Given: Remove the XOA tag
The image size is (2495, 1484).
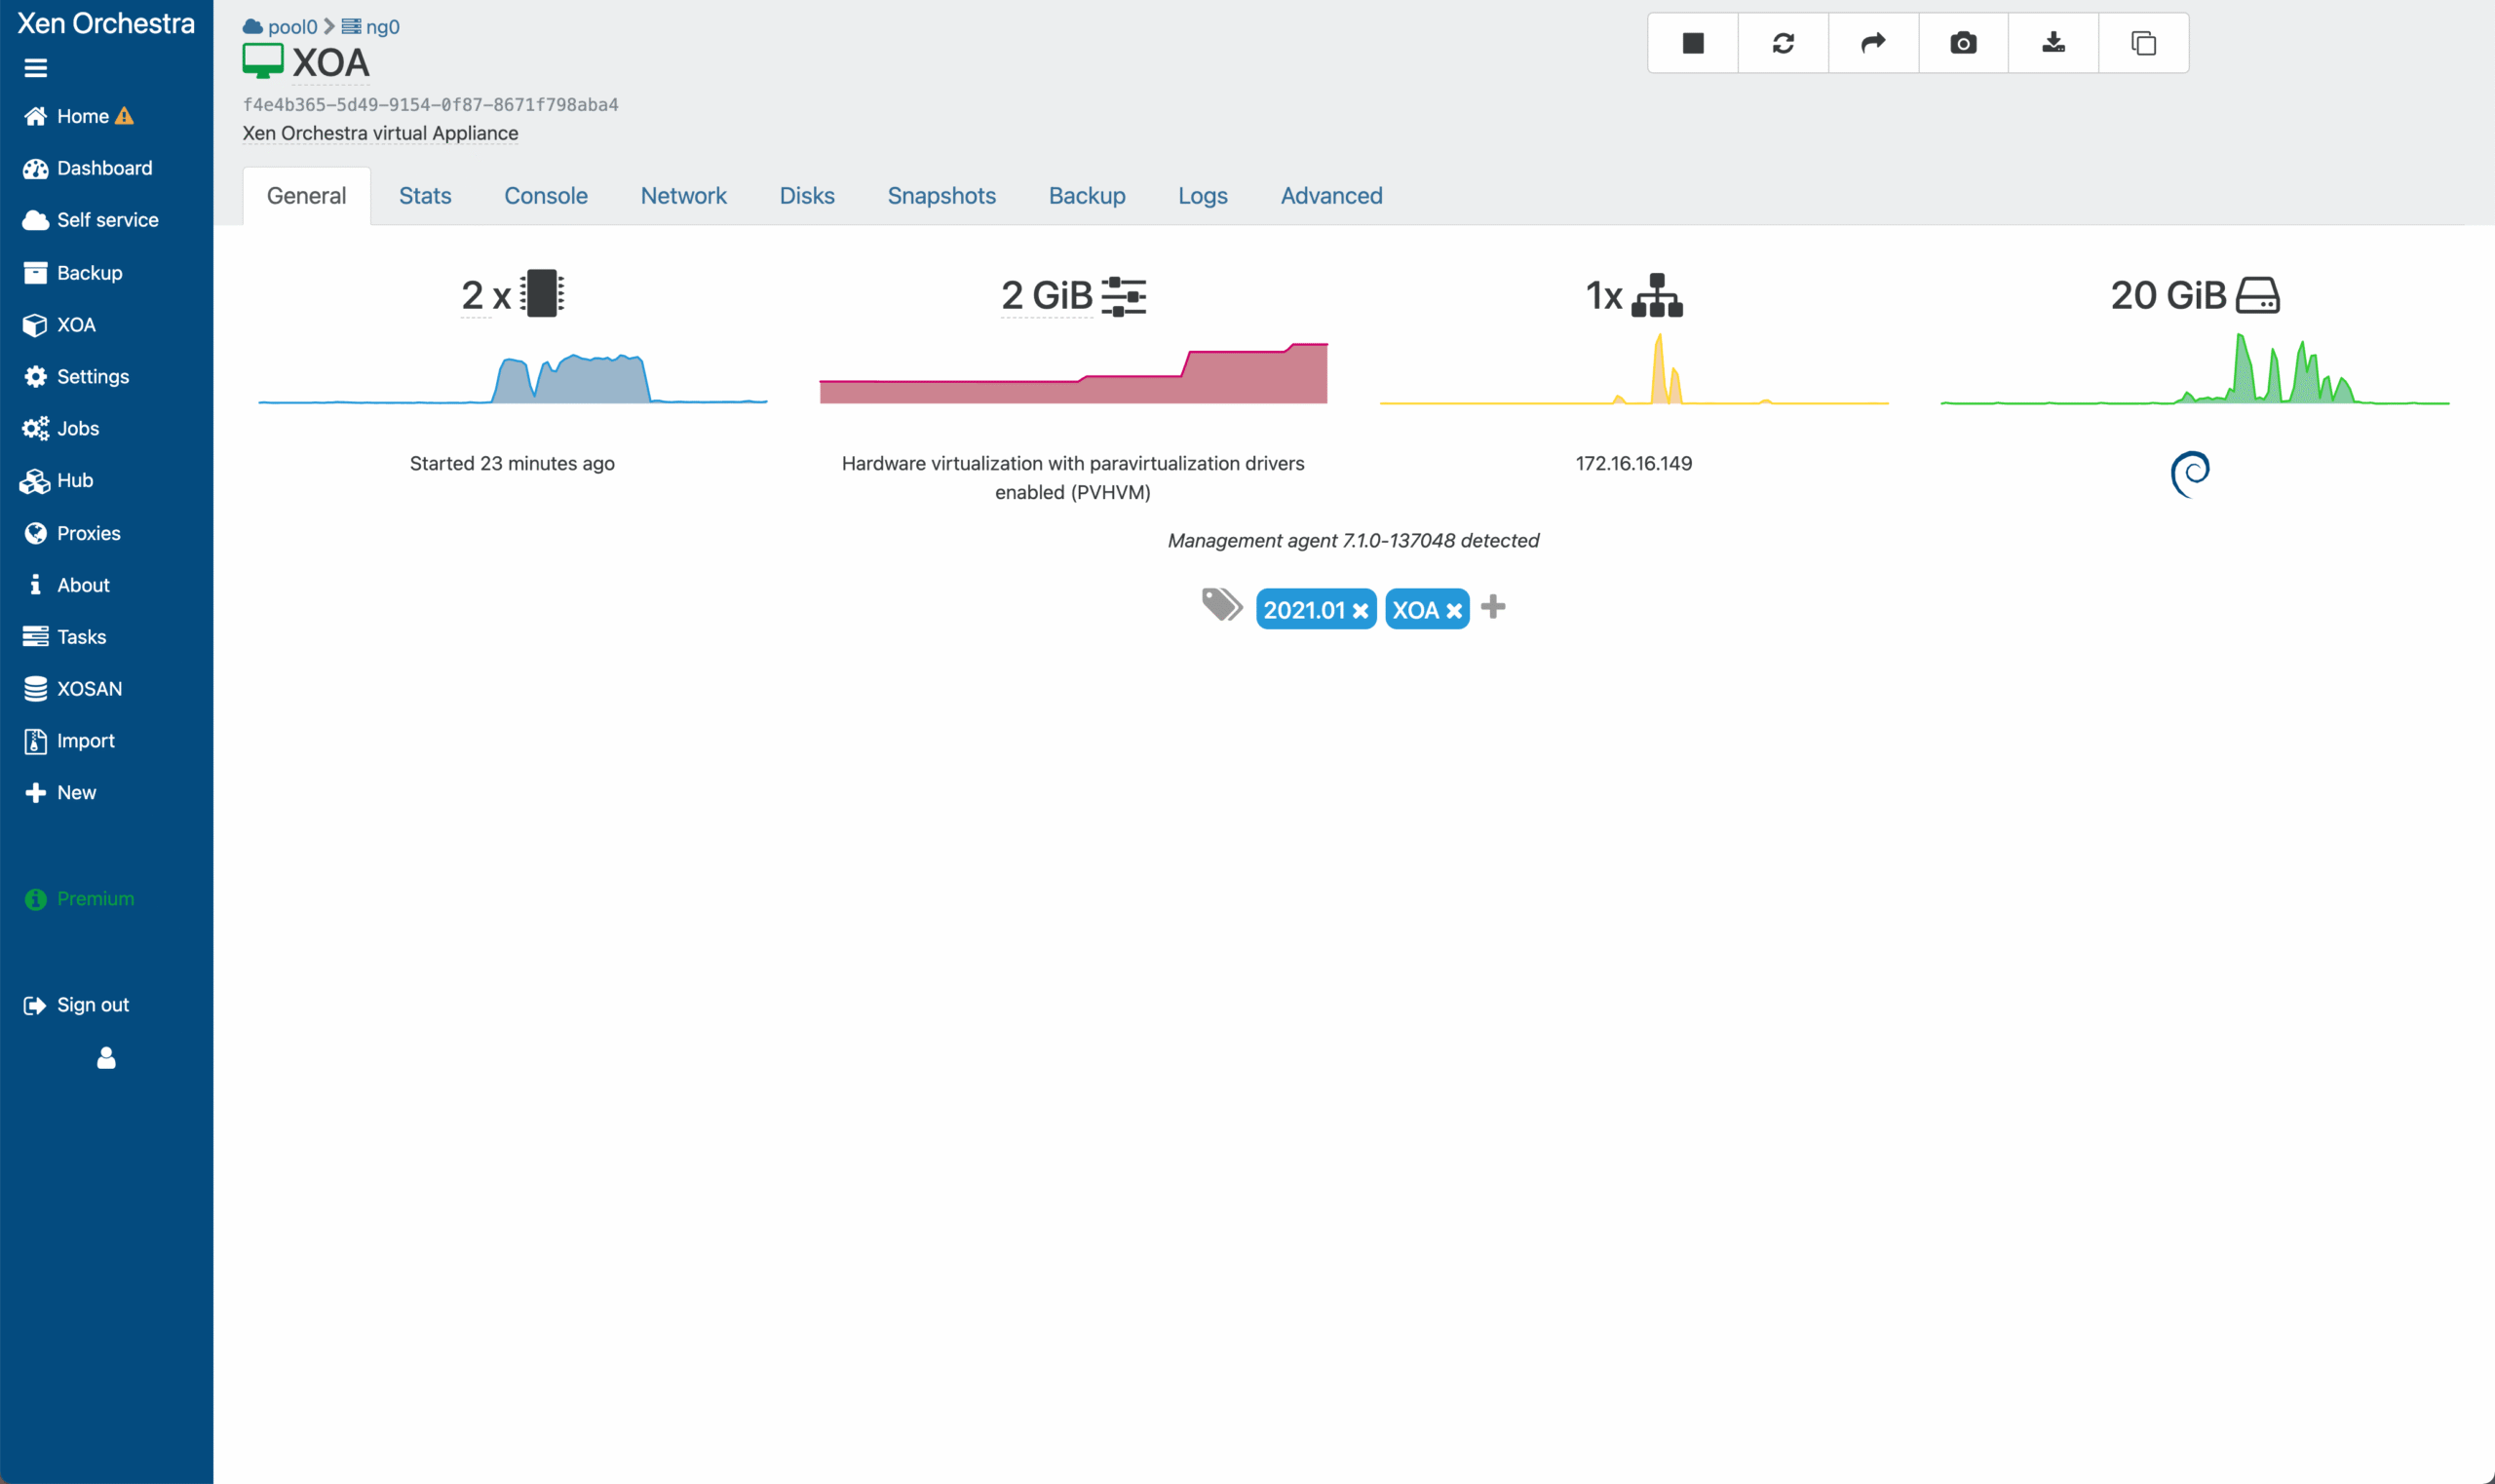Looking at the screenshot, I should pyautogui.click(x=1454, y=610).
